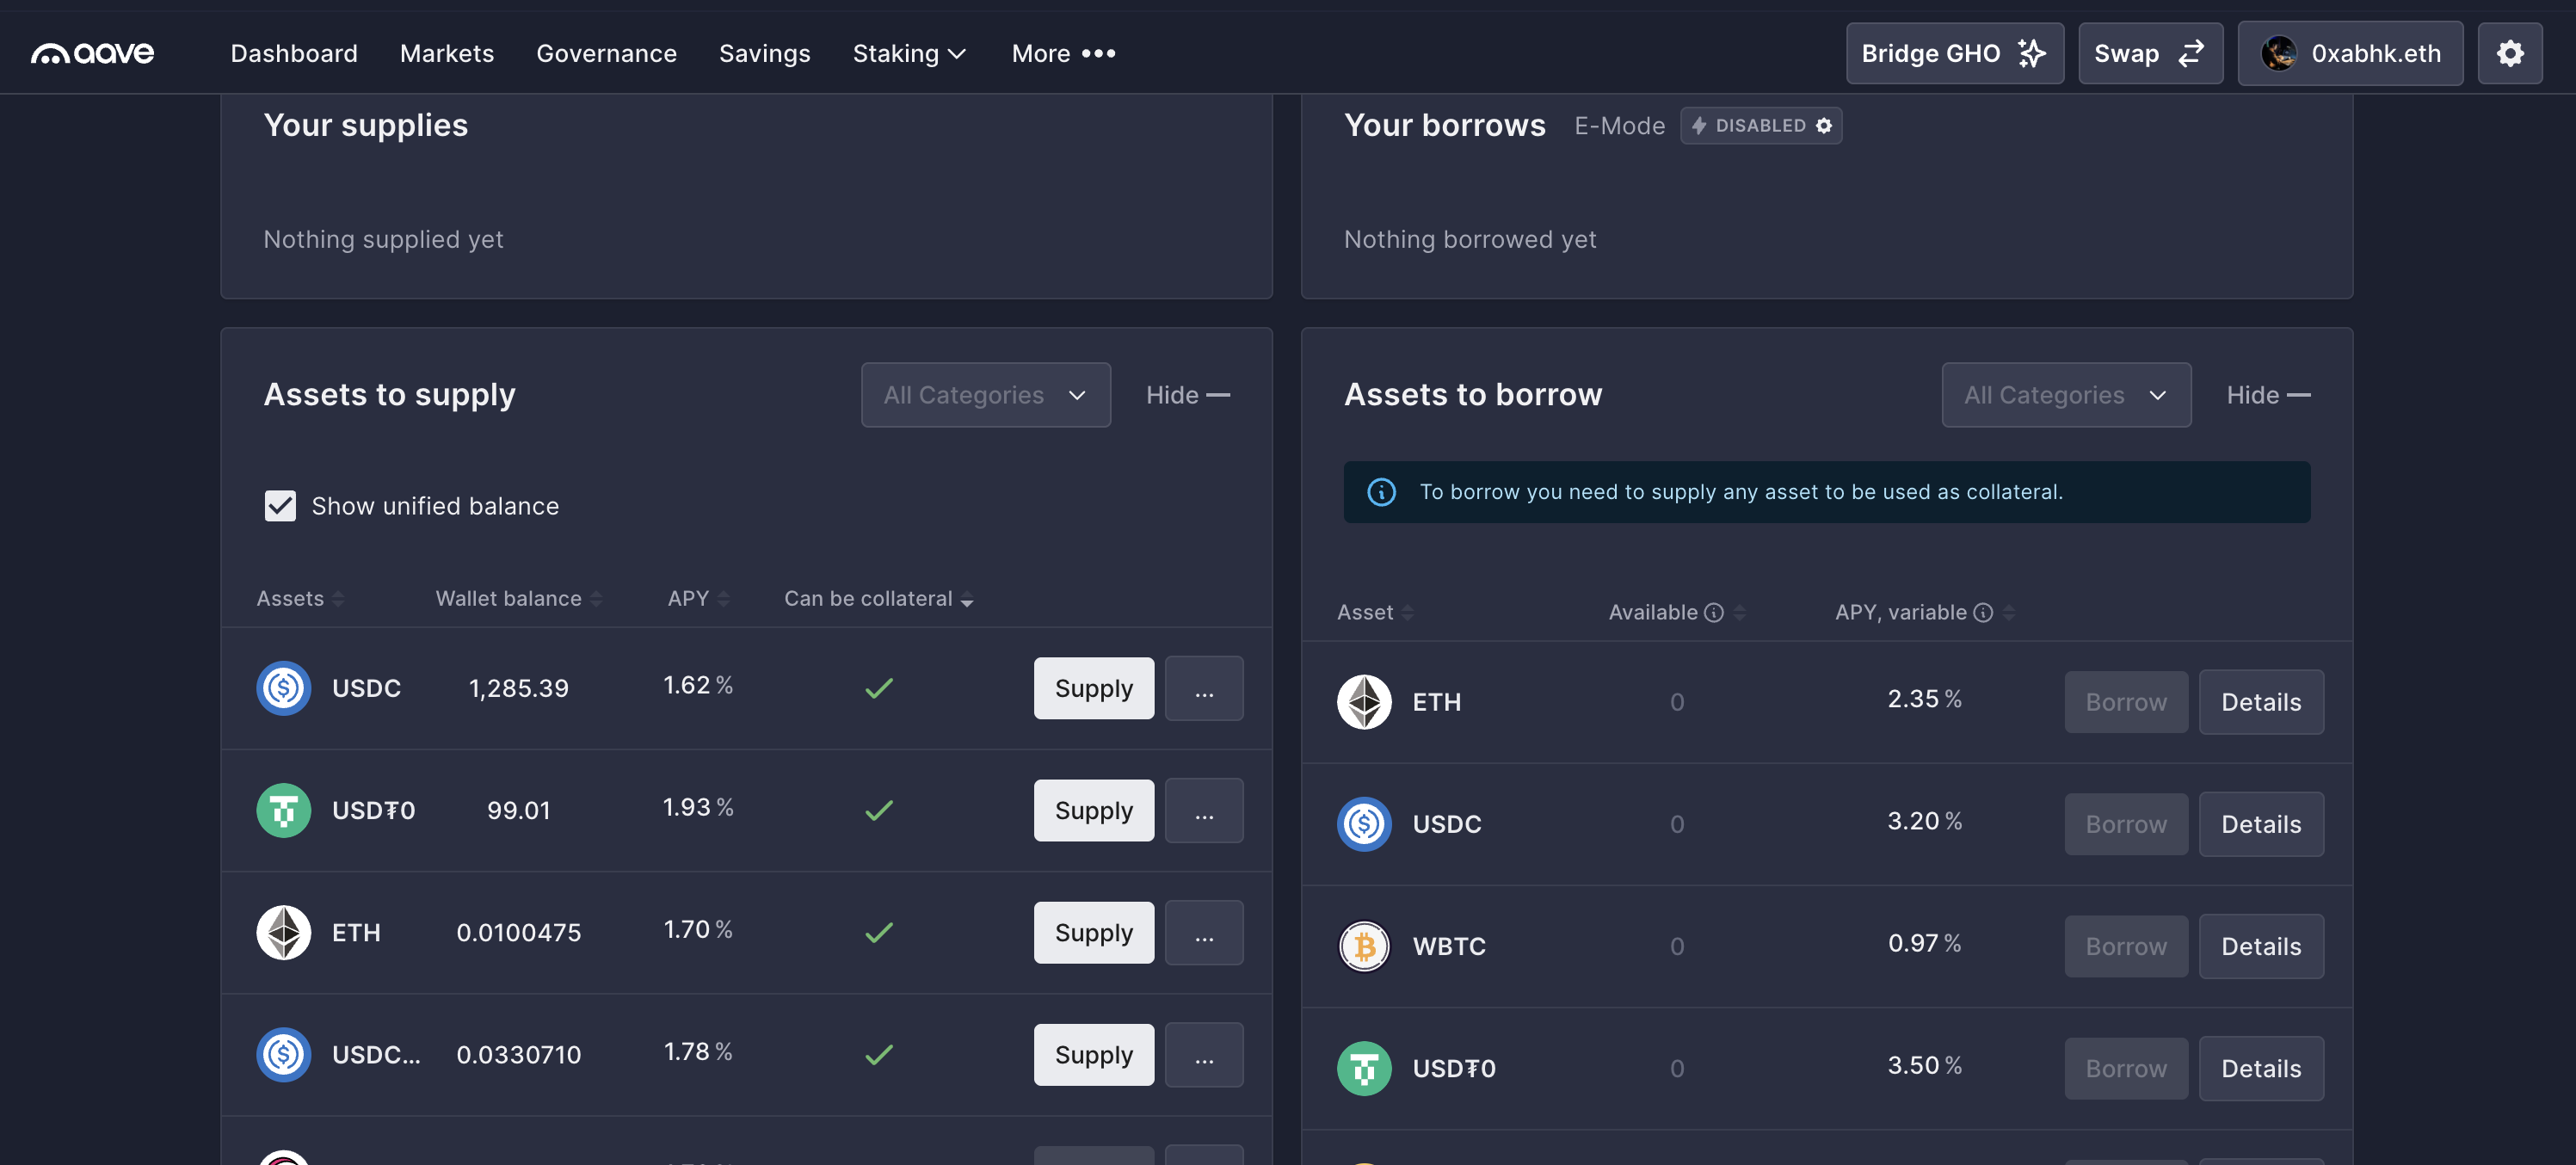
Task: Toggle E-Mode disabled setting
Action: pos(1761,125)
